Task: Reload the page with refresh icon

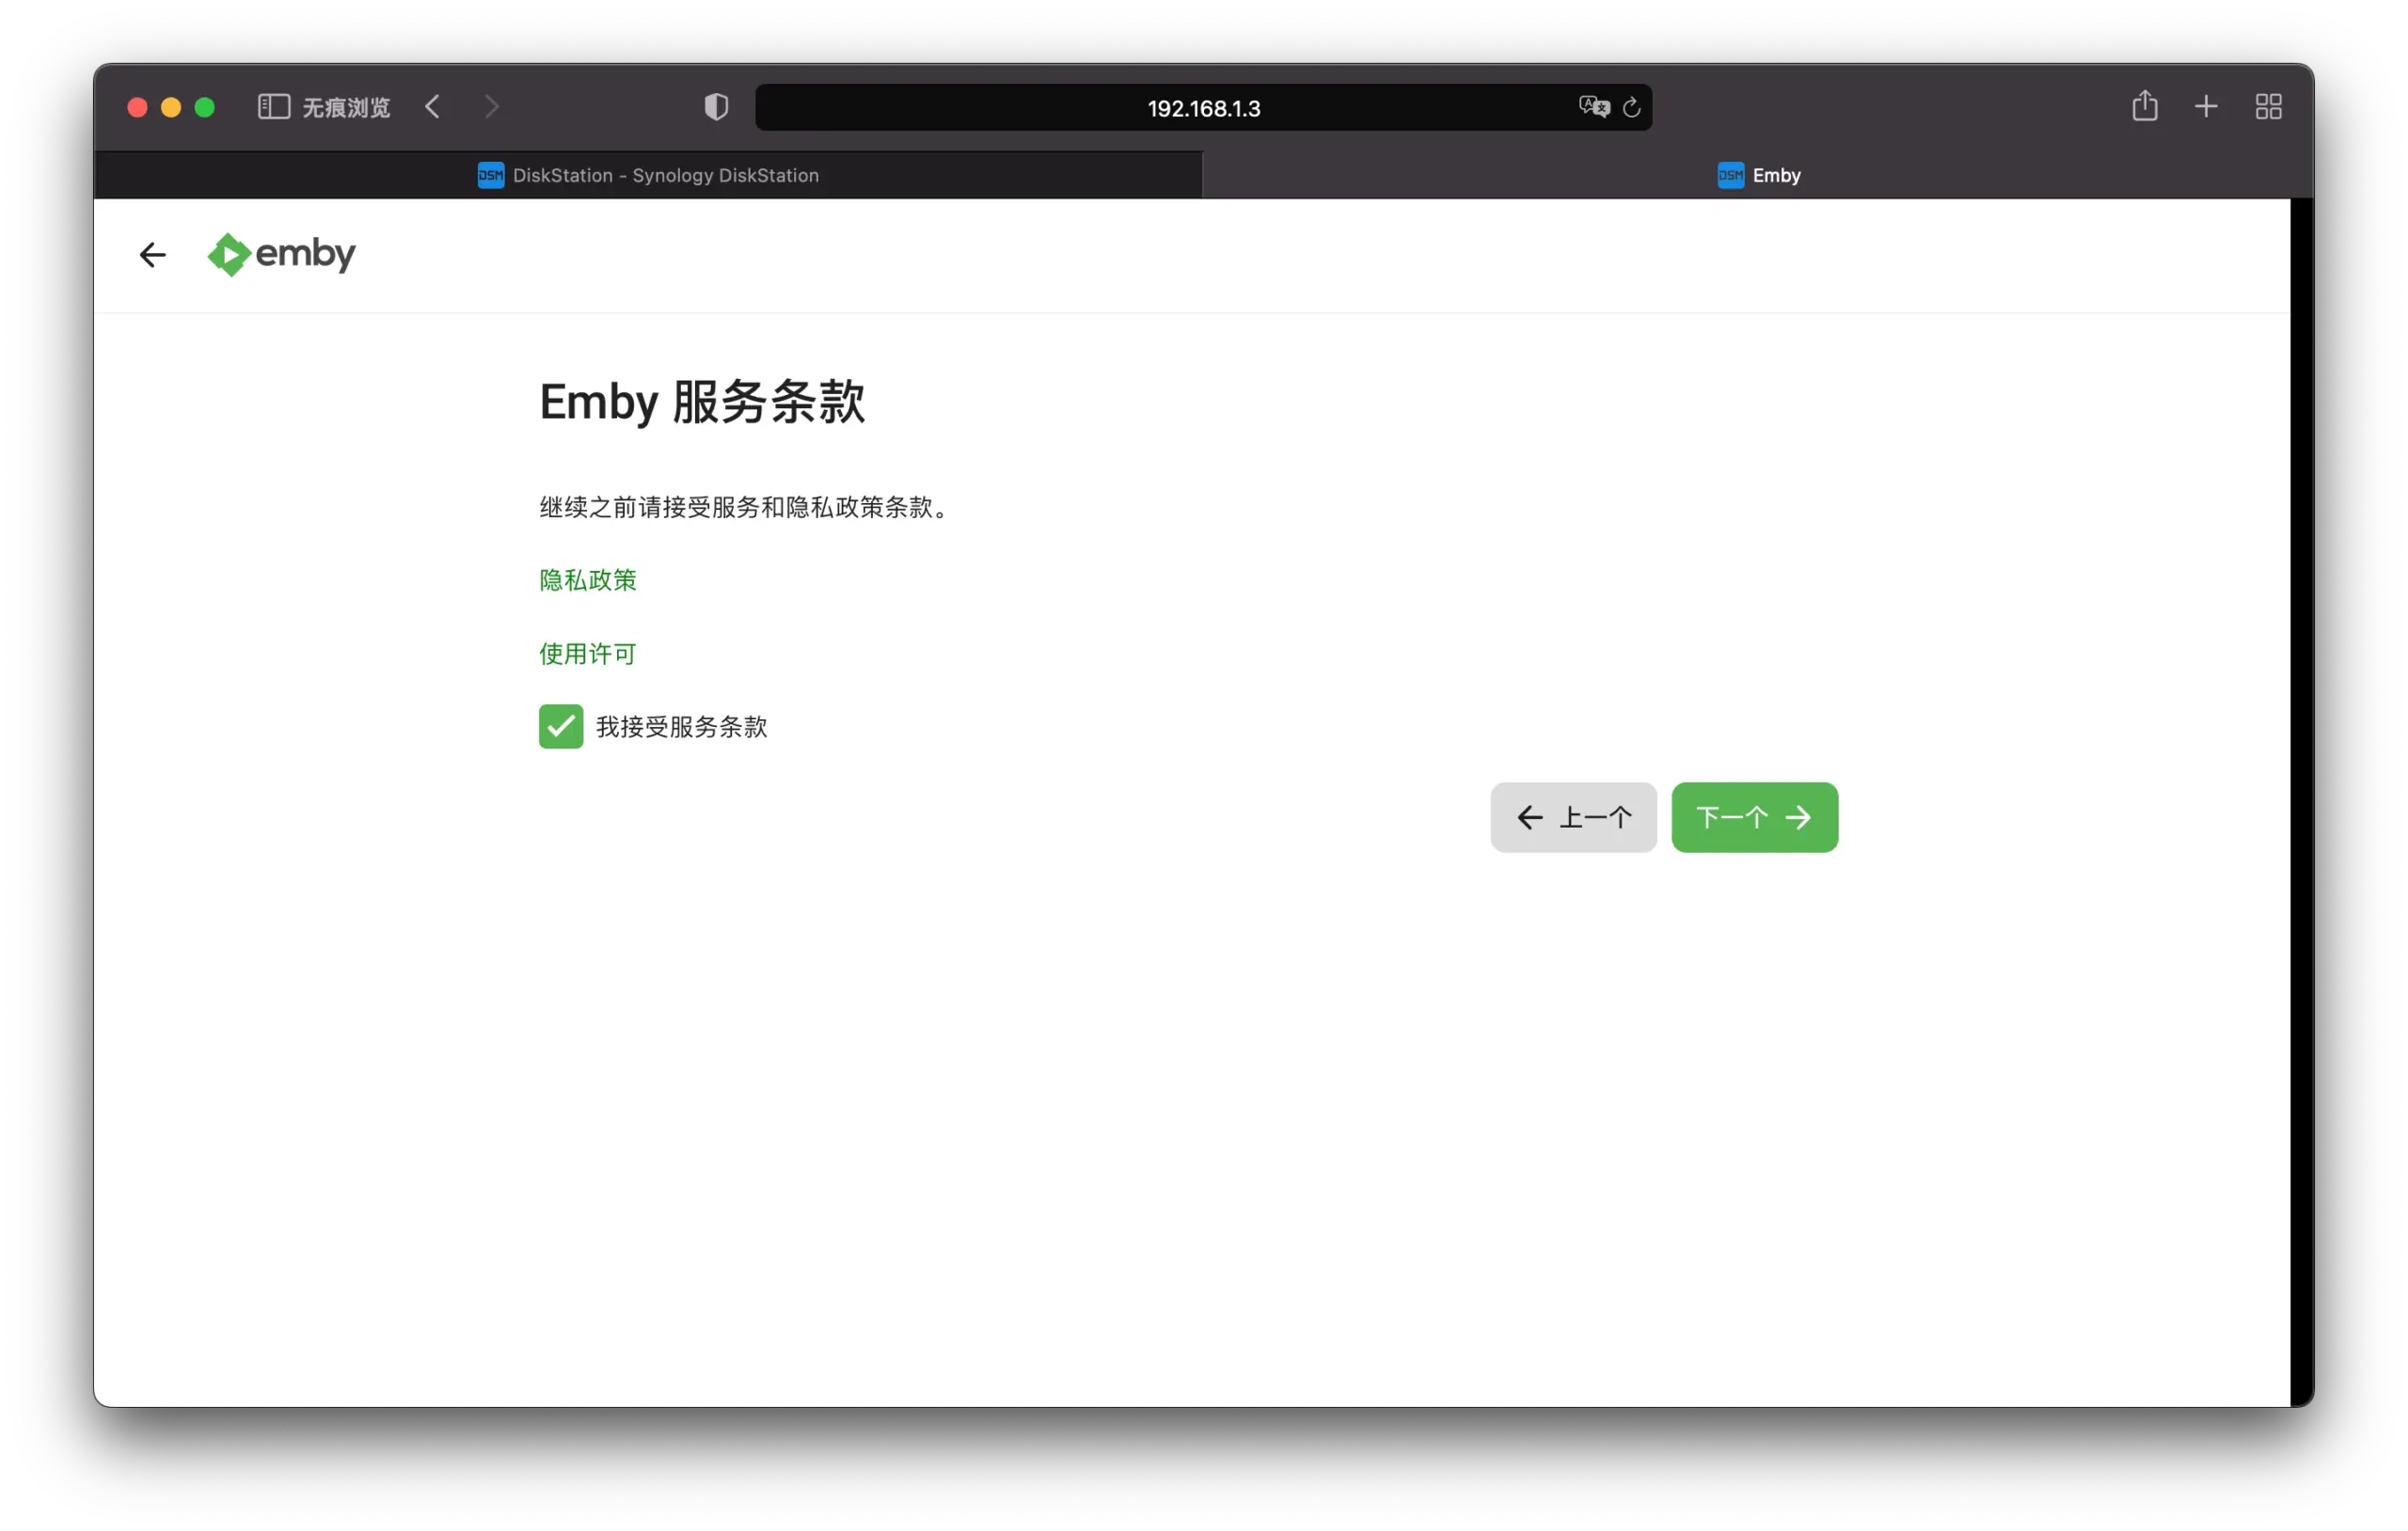Action: 1631,107
